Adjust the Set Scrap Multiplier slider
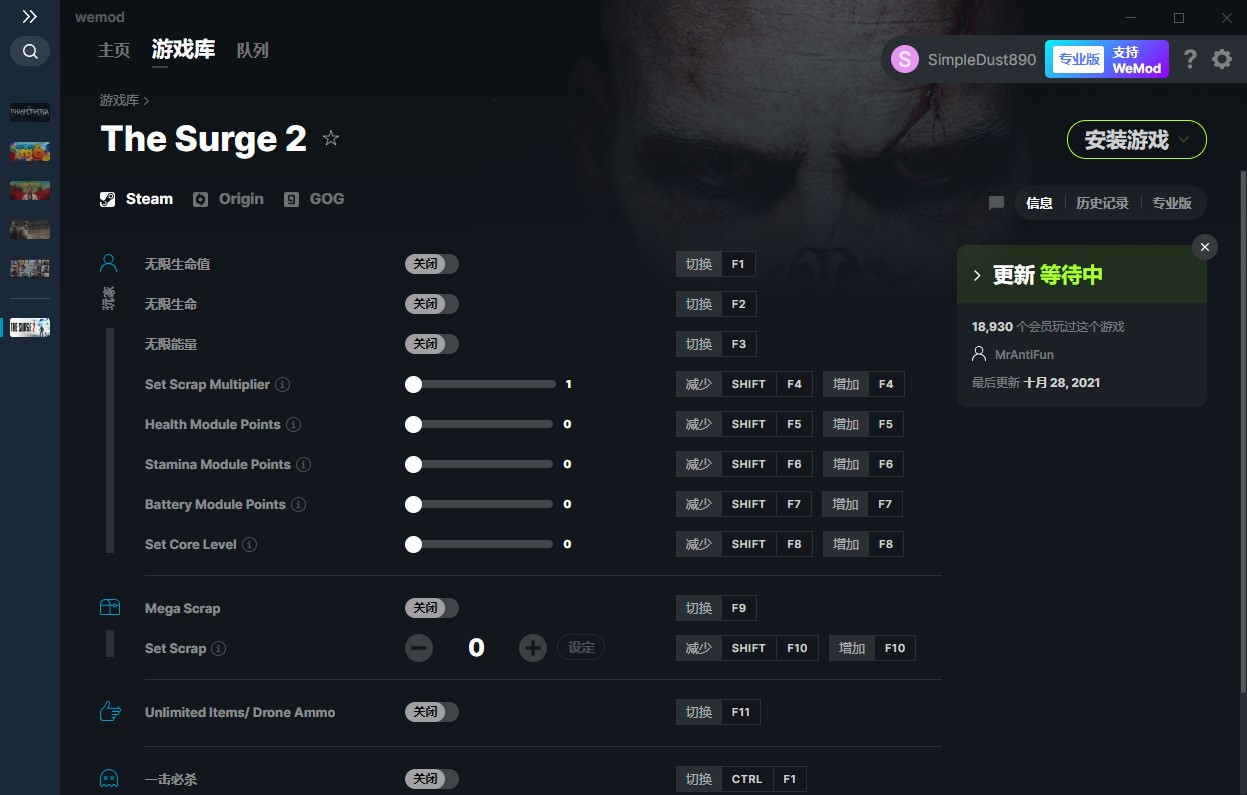1247x795 pixels. (480, 384)
